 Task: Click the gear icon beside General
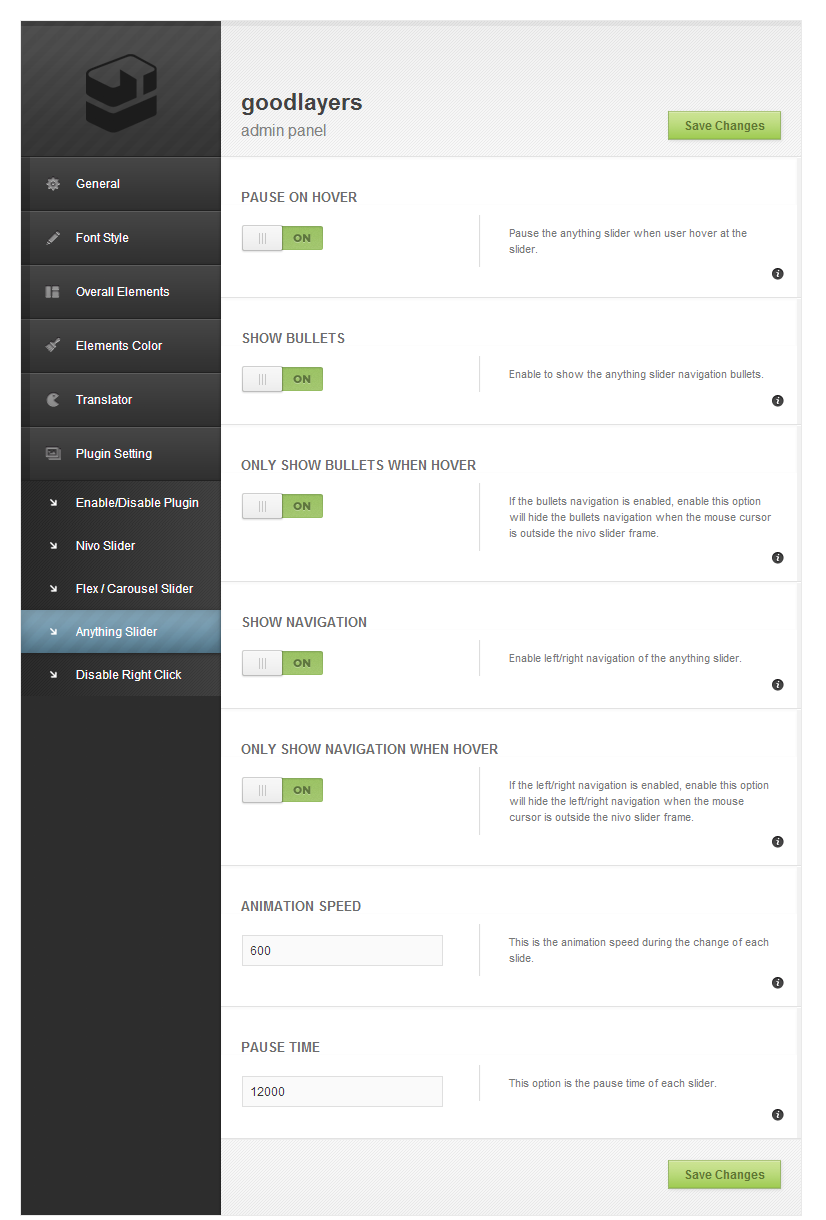click(53, 184)
